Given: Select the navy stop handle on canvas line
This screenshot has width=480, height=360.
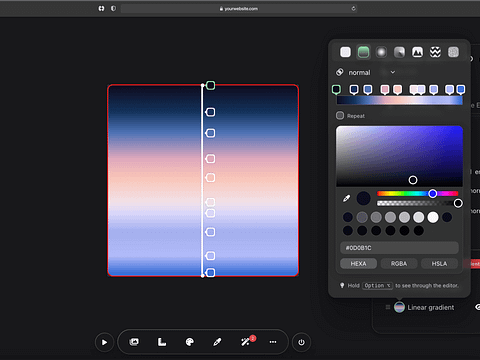Looking at the screenshot, I should 210,112.
